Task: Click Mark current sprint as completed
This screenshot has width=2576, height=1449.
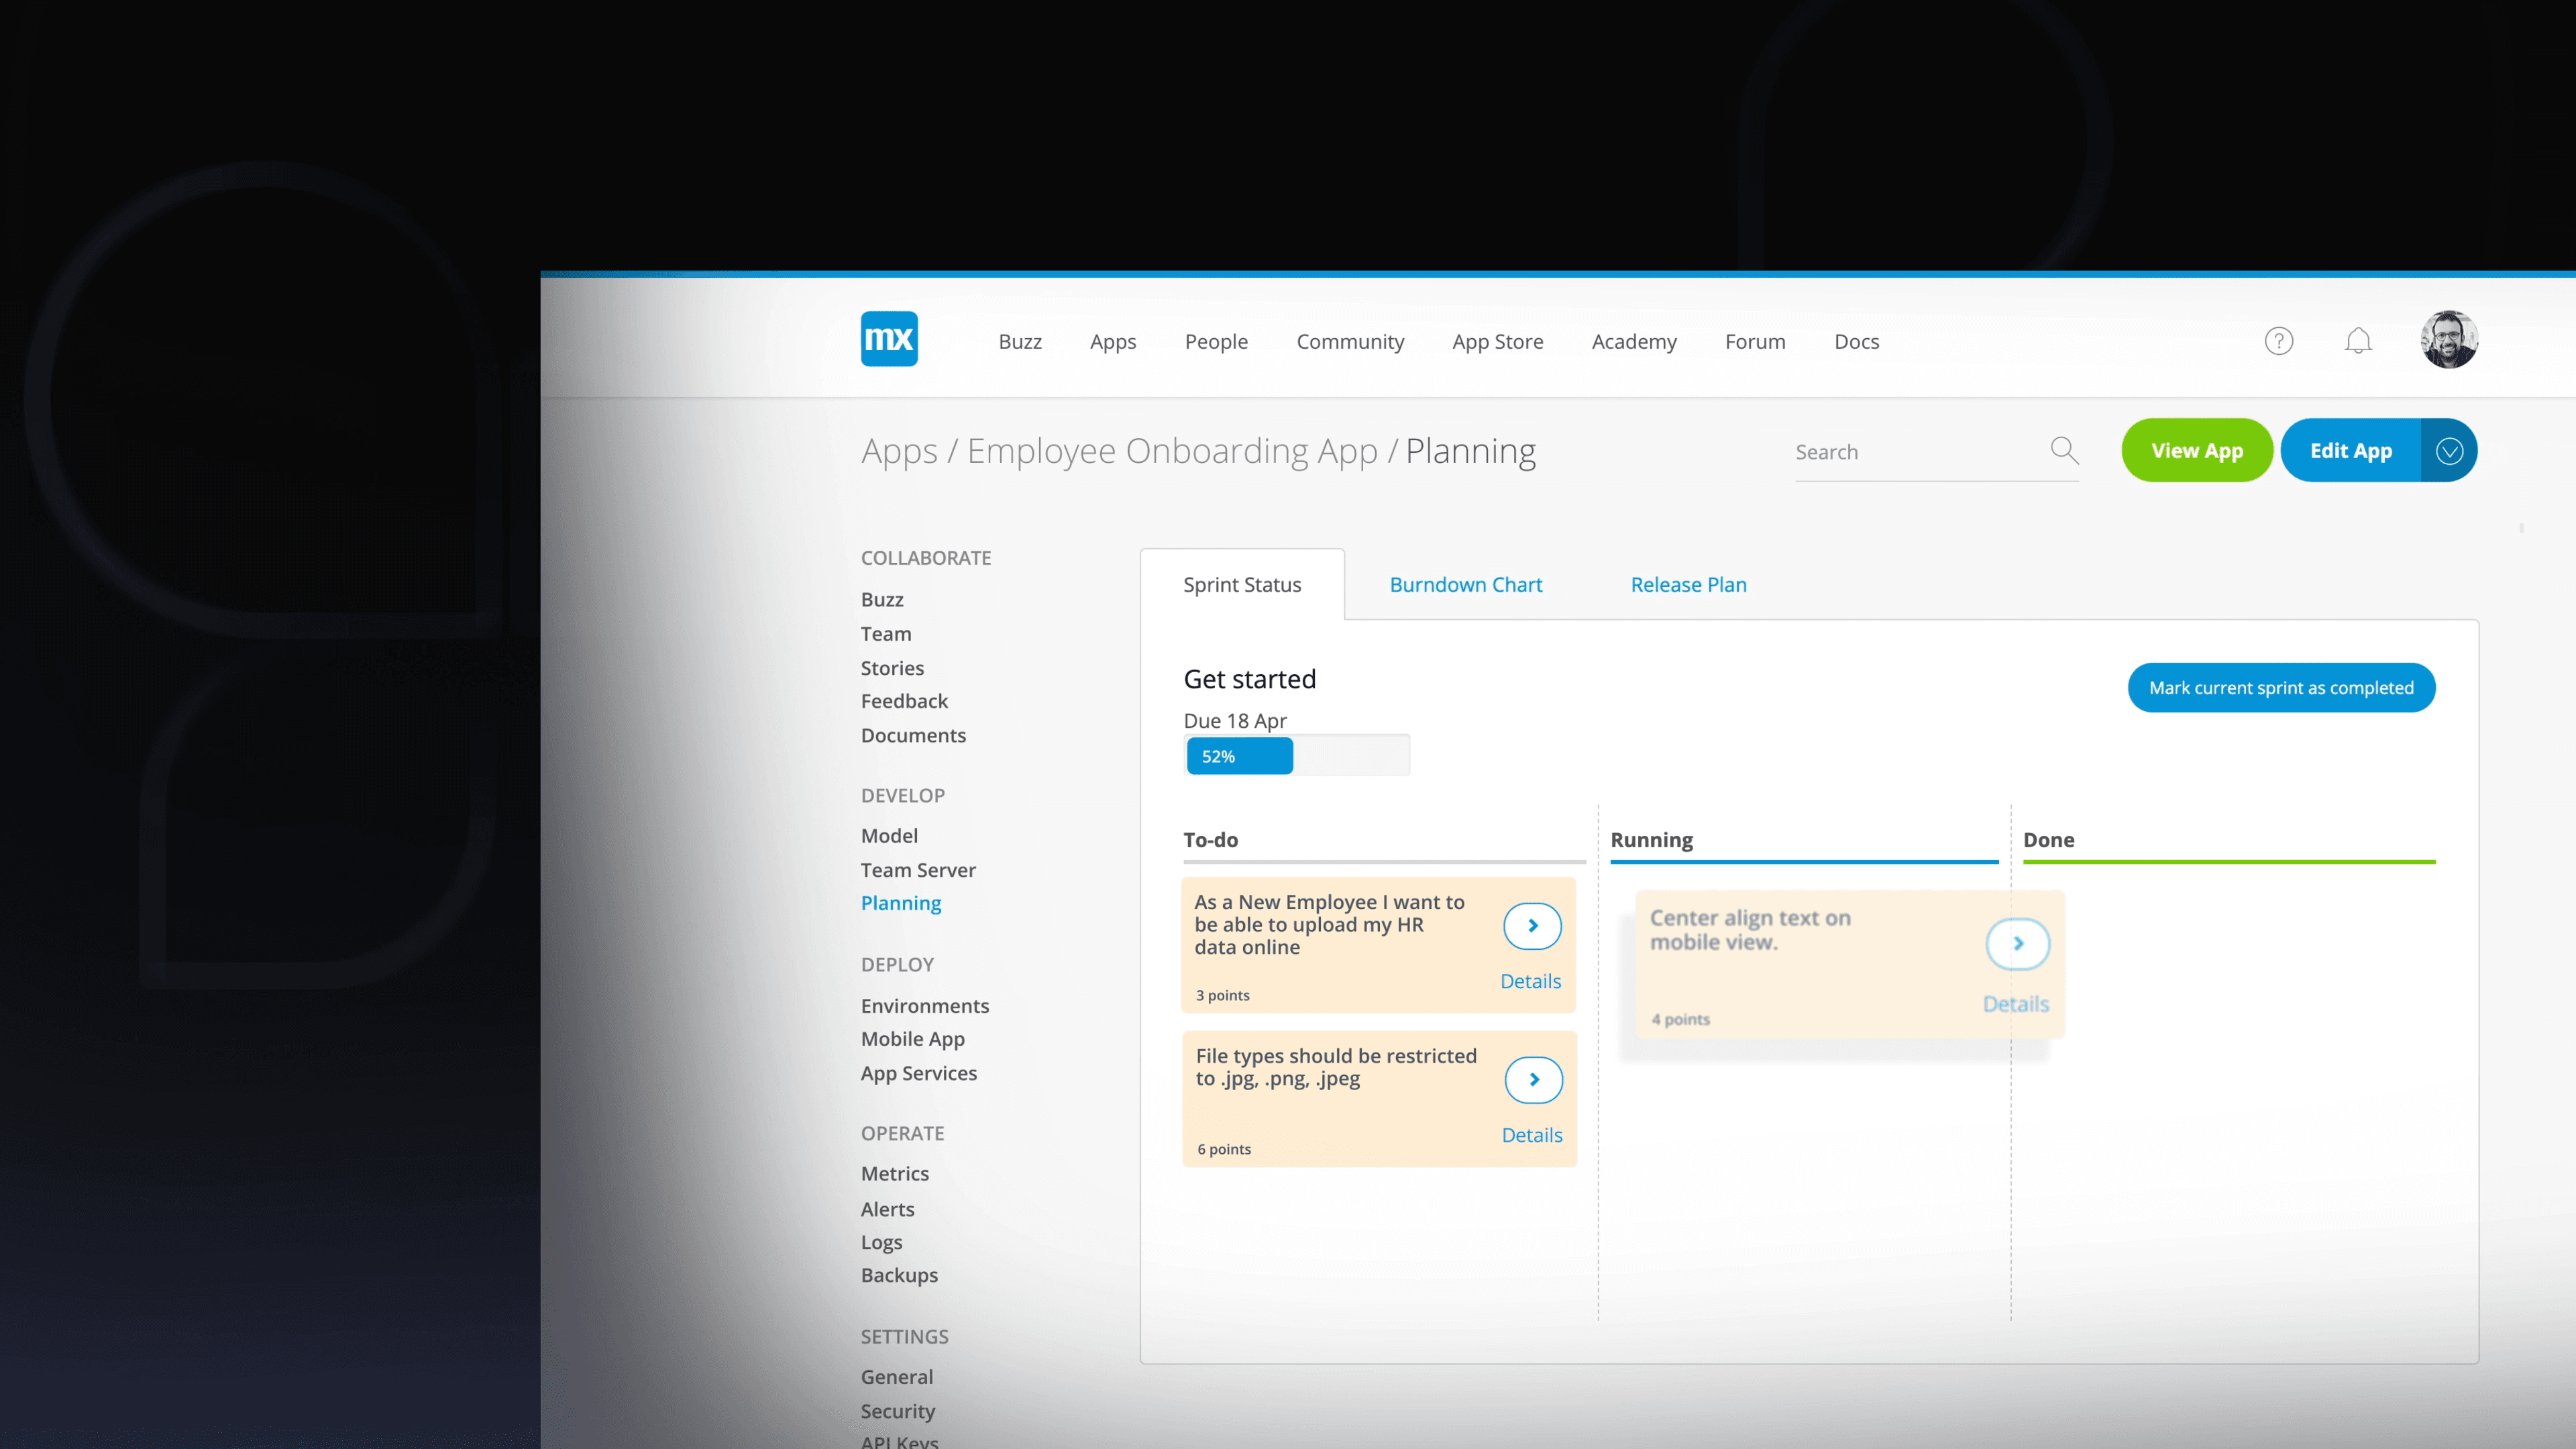Action: click(x=2280, y=688)
